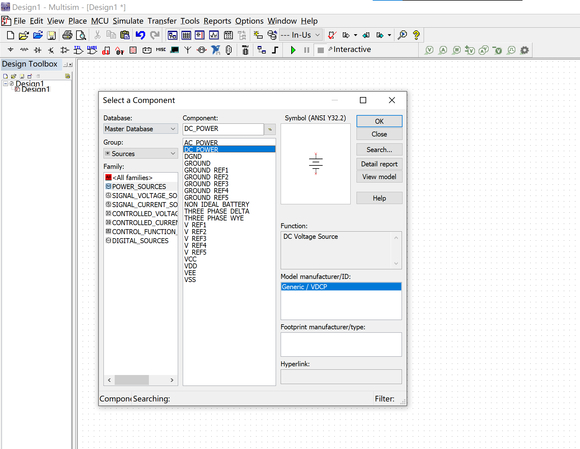Screen dimensions: 580x449
Task: Click the Family list right scroll arrow
Action: tap(172, 380)
